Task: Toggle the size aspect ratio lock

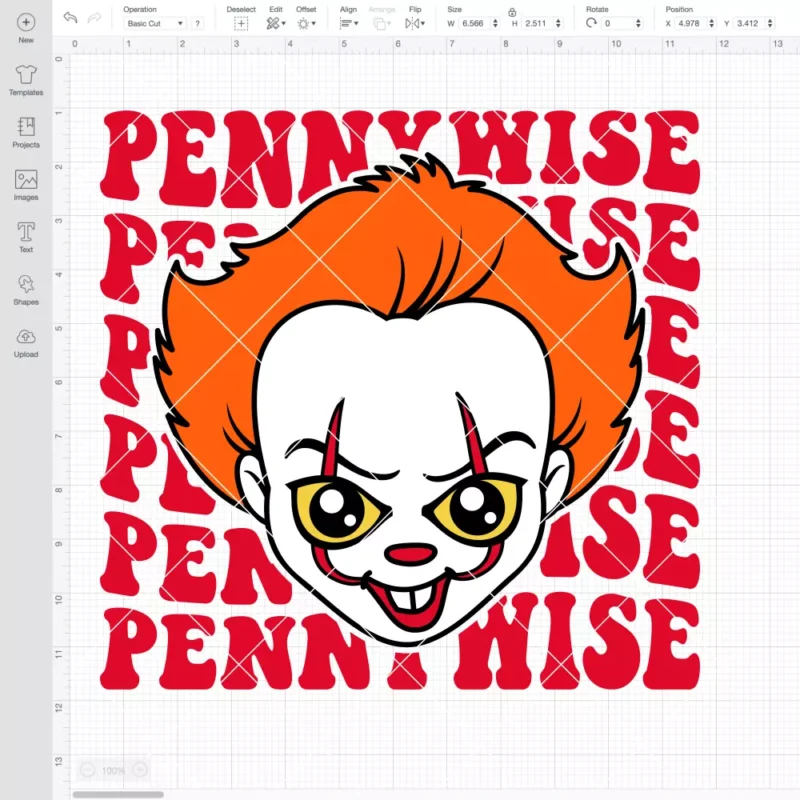Action: click(x=512, y=13)
